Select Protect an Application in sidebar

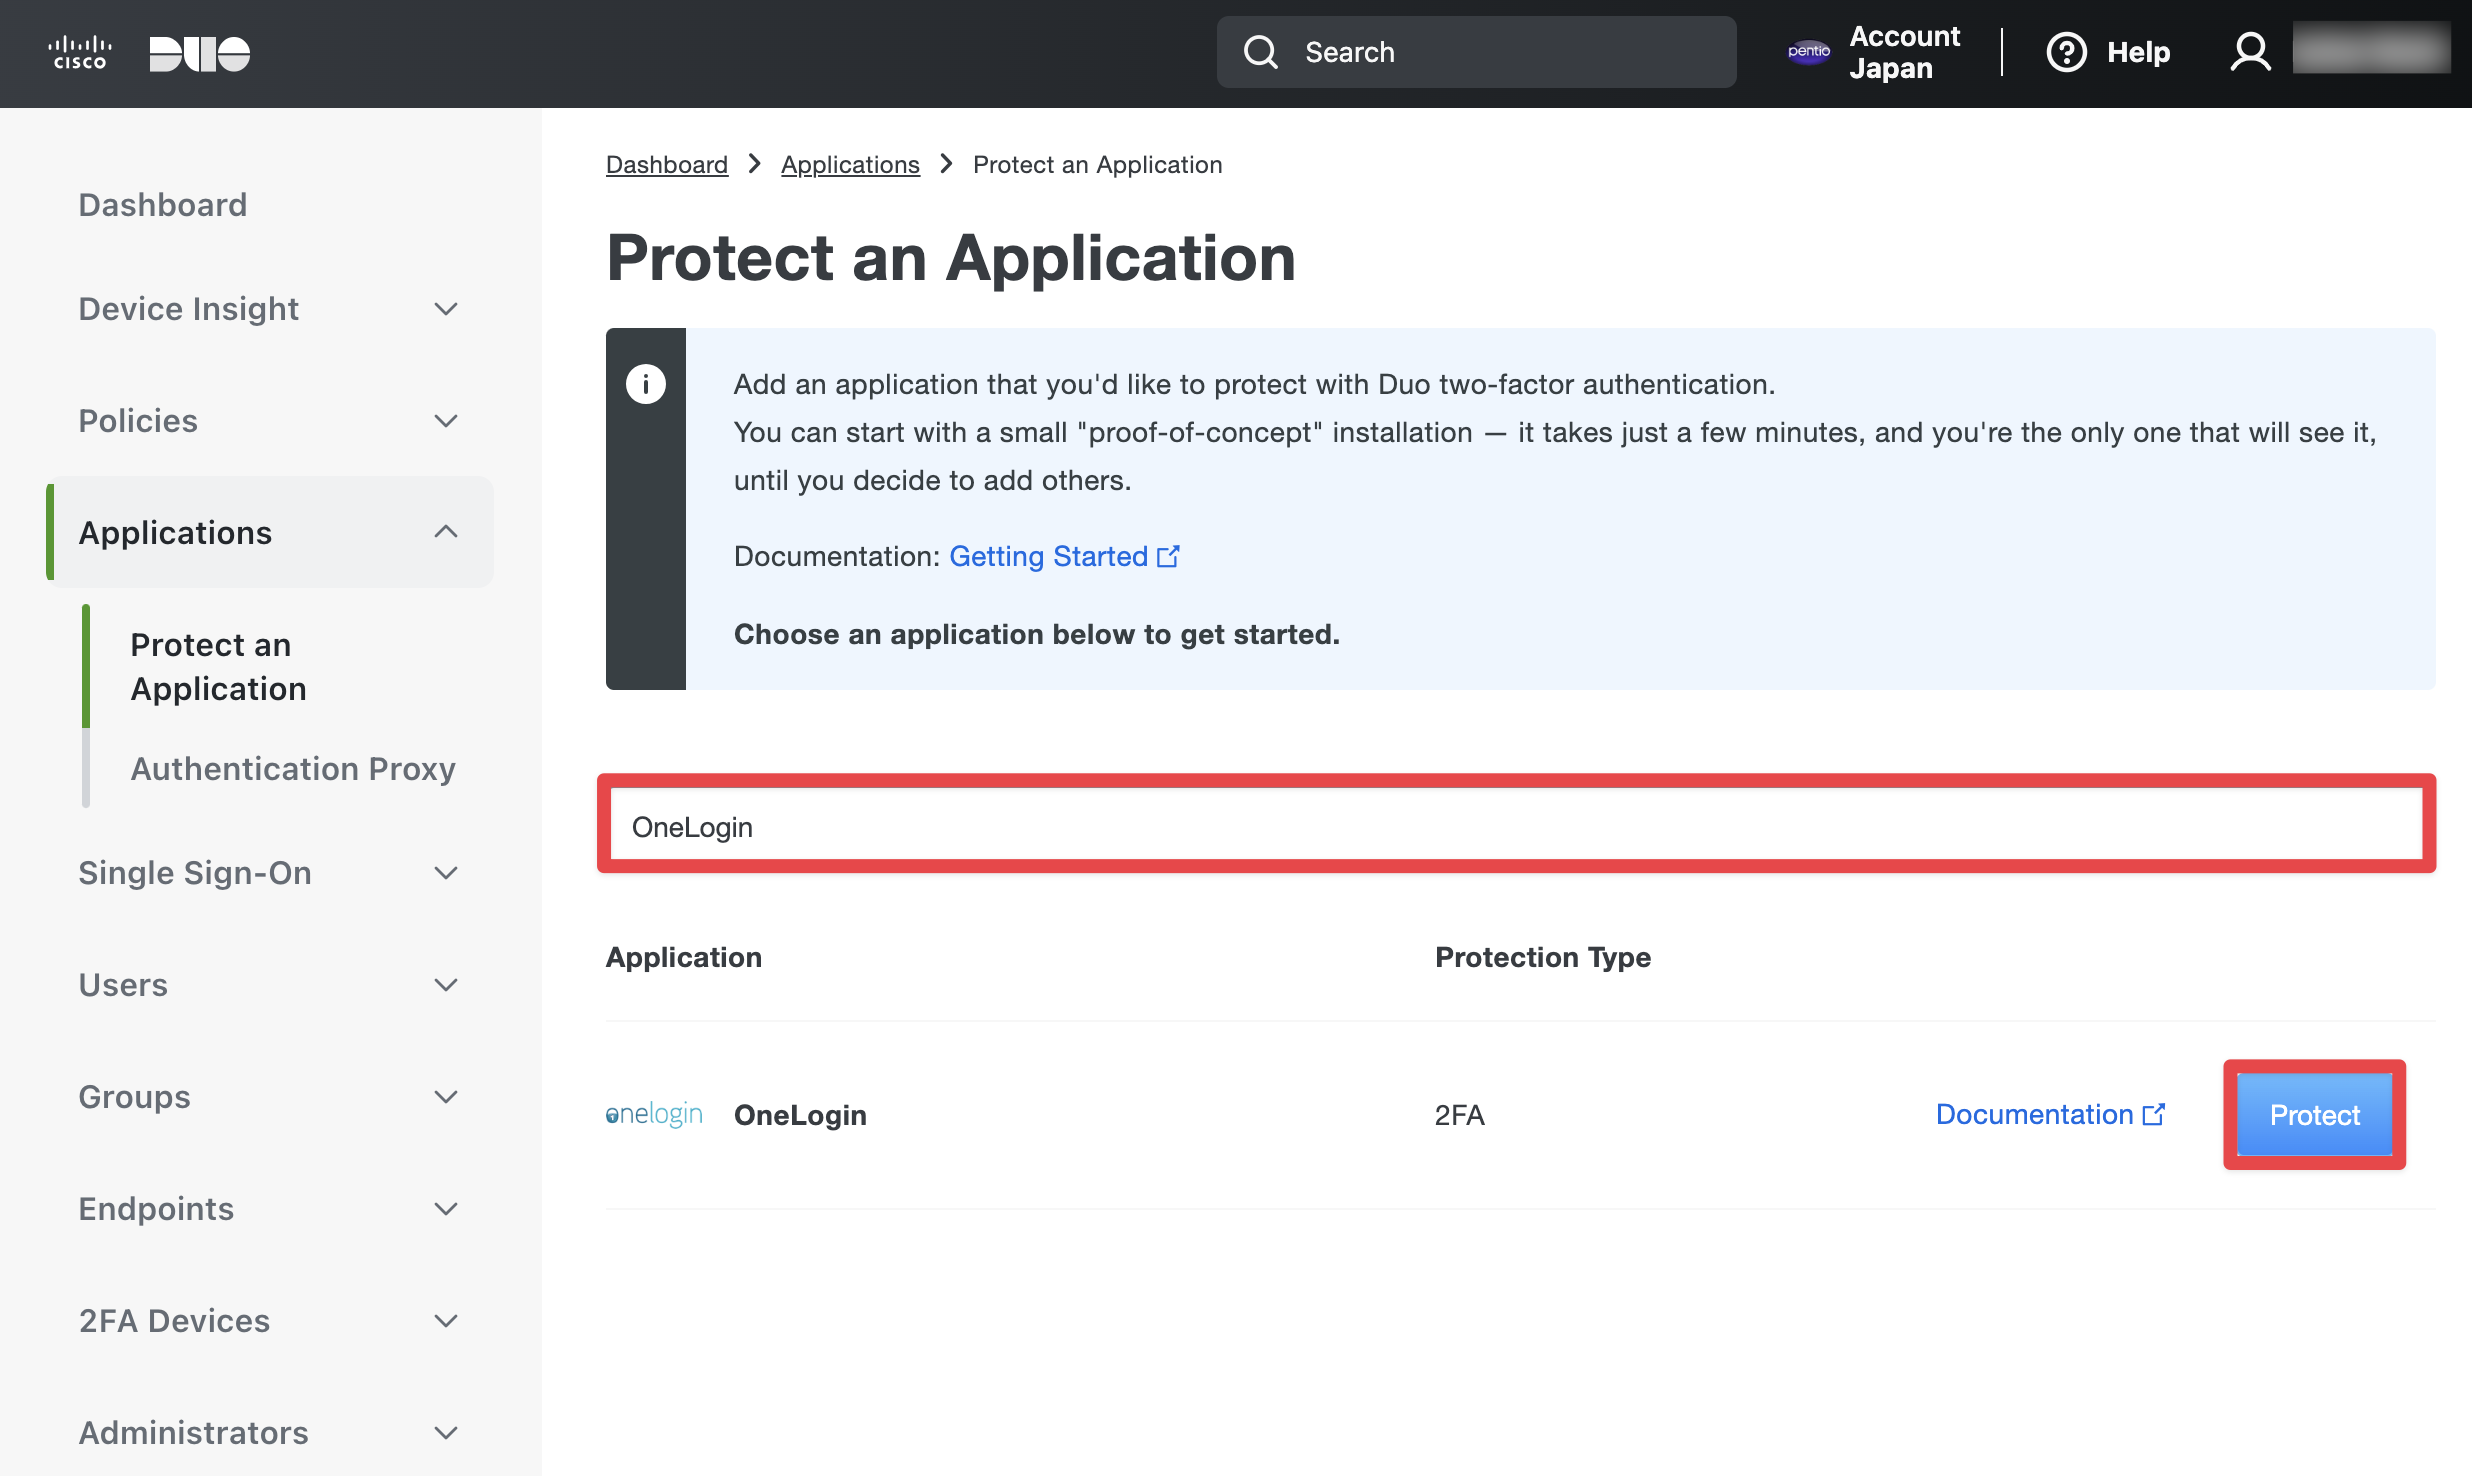[219, 667]
